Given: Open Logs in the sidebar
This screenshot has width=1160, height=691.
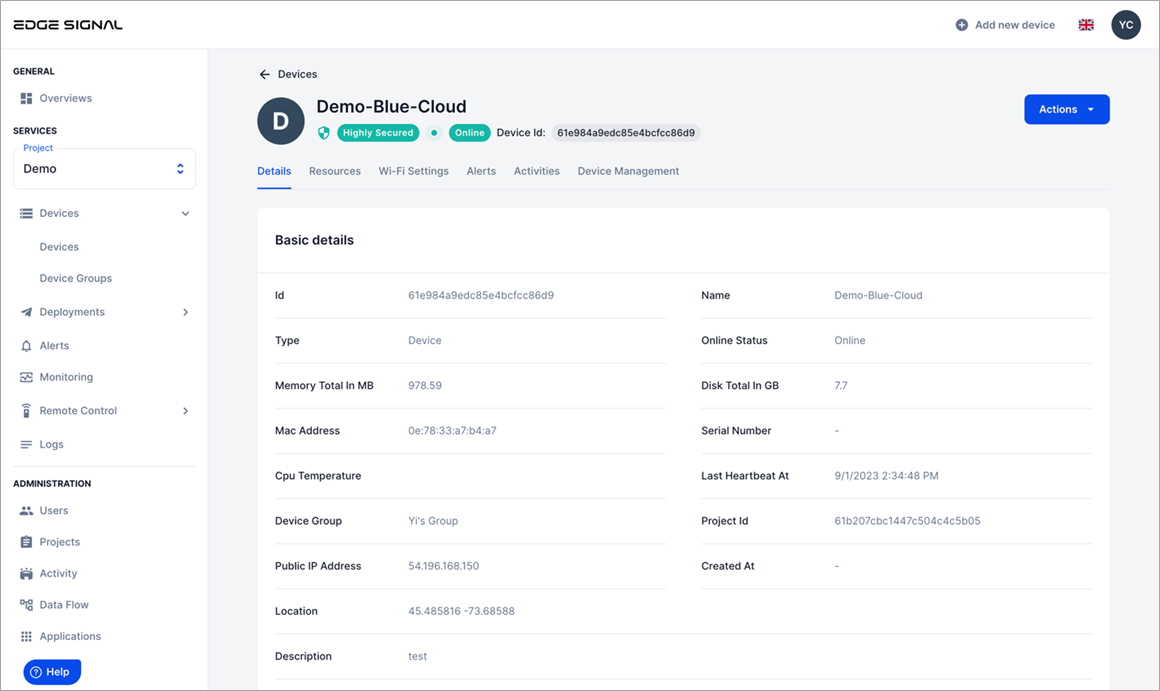Looking at the screenshot, I should tap(52, 445).
